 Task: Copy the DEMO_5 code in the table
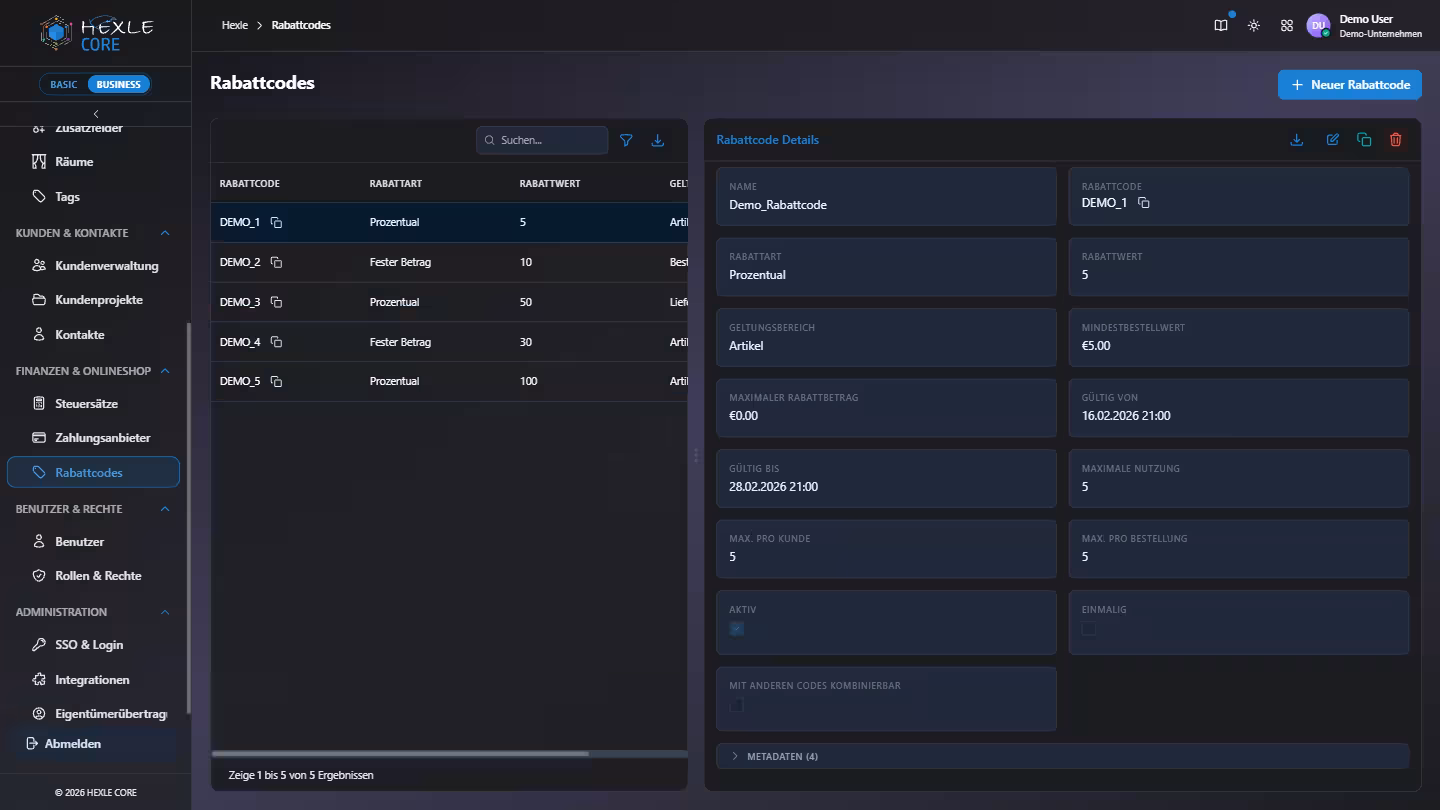coord(276,381)
